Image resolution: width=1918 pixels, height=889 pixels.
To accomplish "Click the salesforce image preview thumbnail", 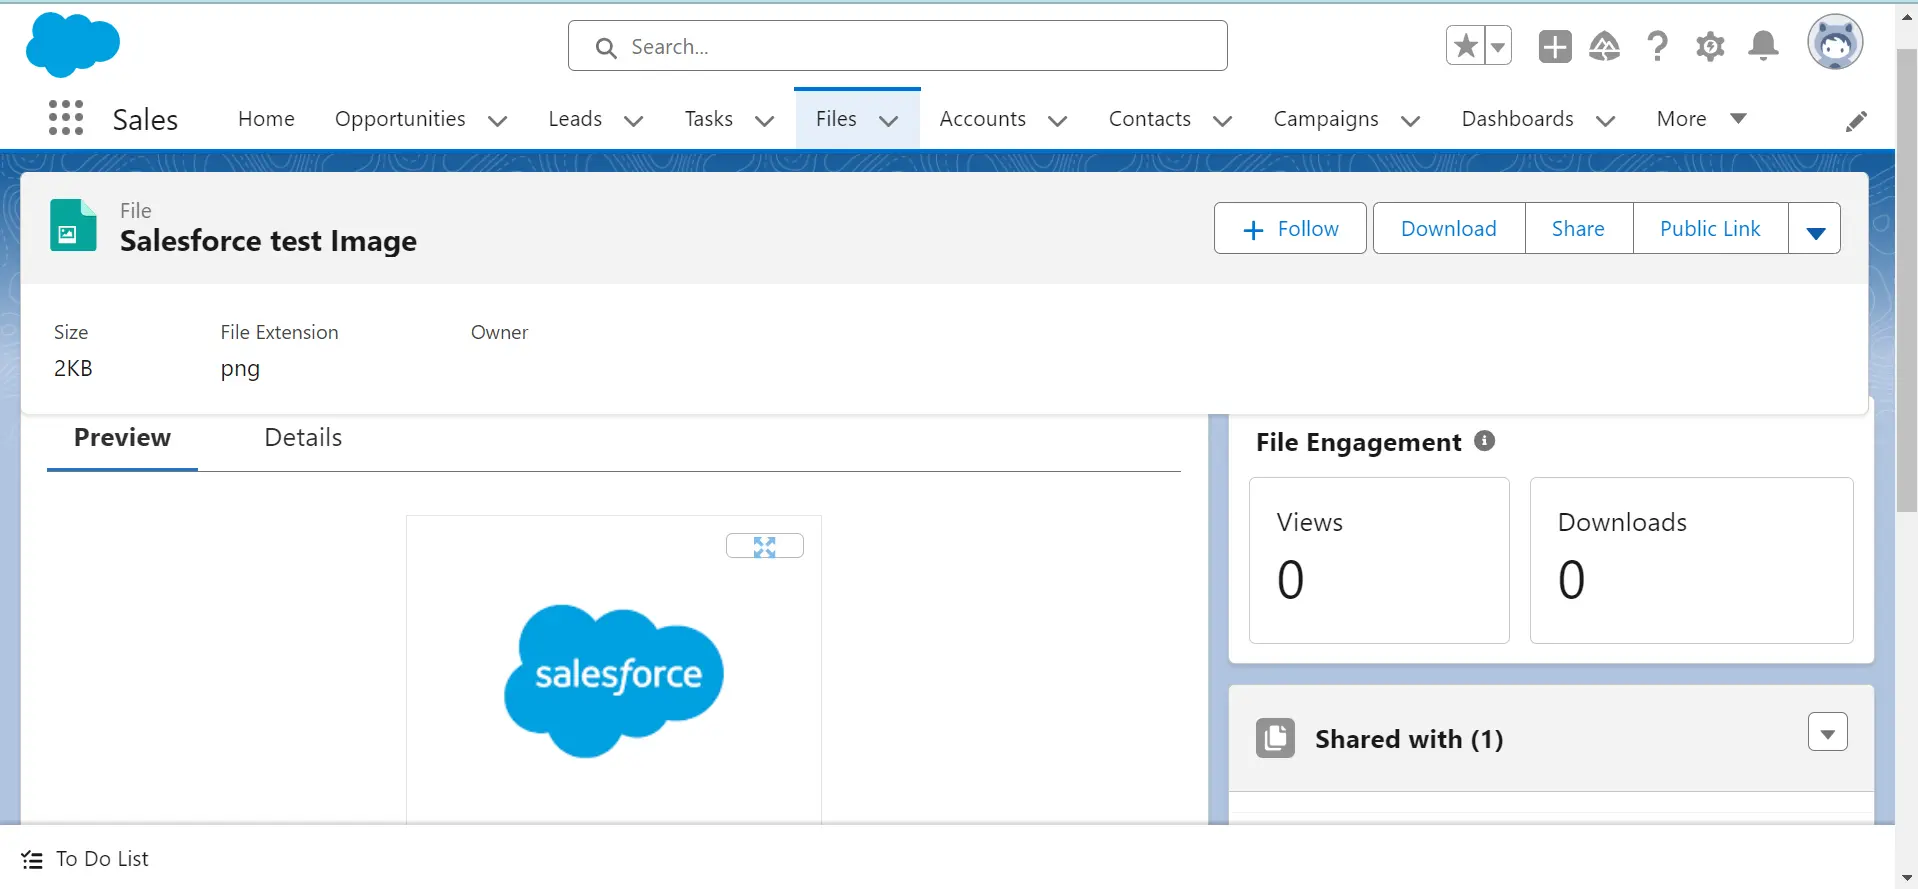I will [x=613, y=679].
